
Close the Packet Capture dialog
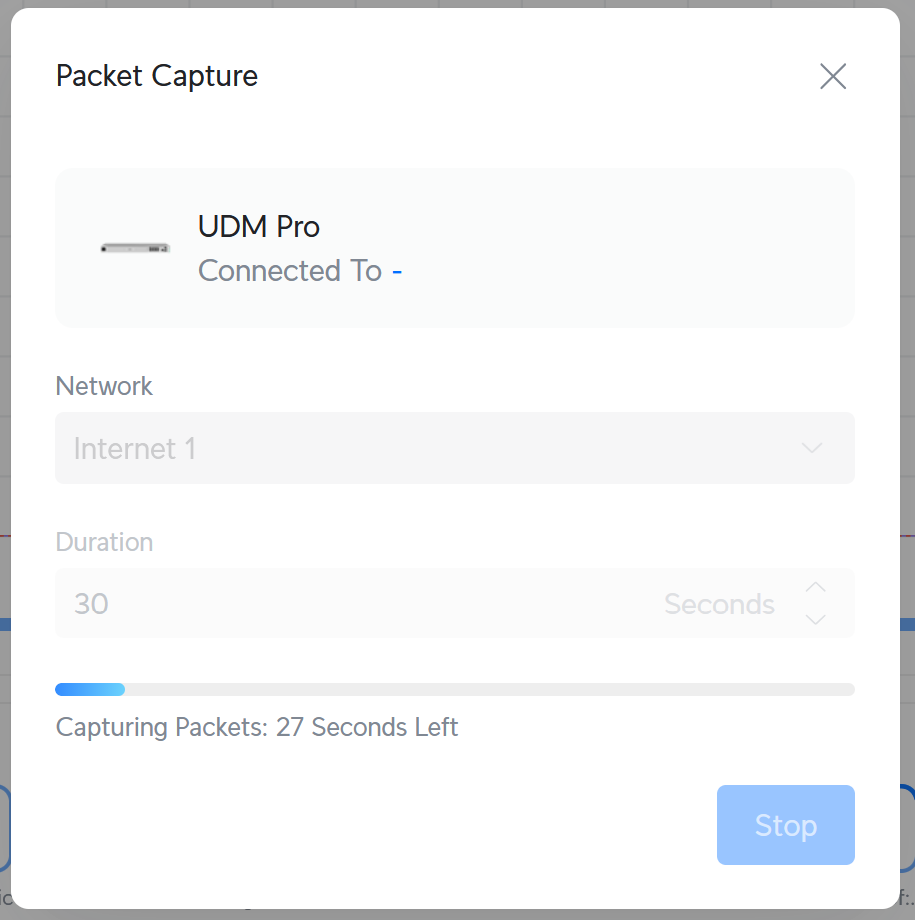tap(833, 76)
